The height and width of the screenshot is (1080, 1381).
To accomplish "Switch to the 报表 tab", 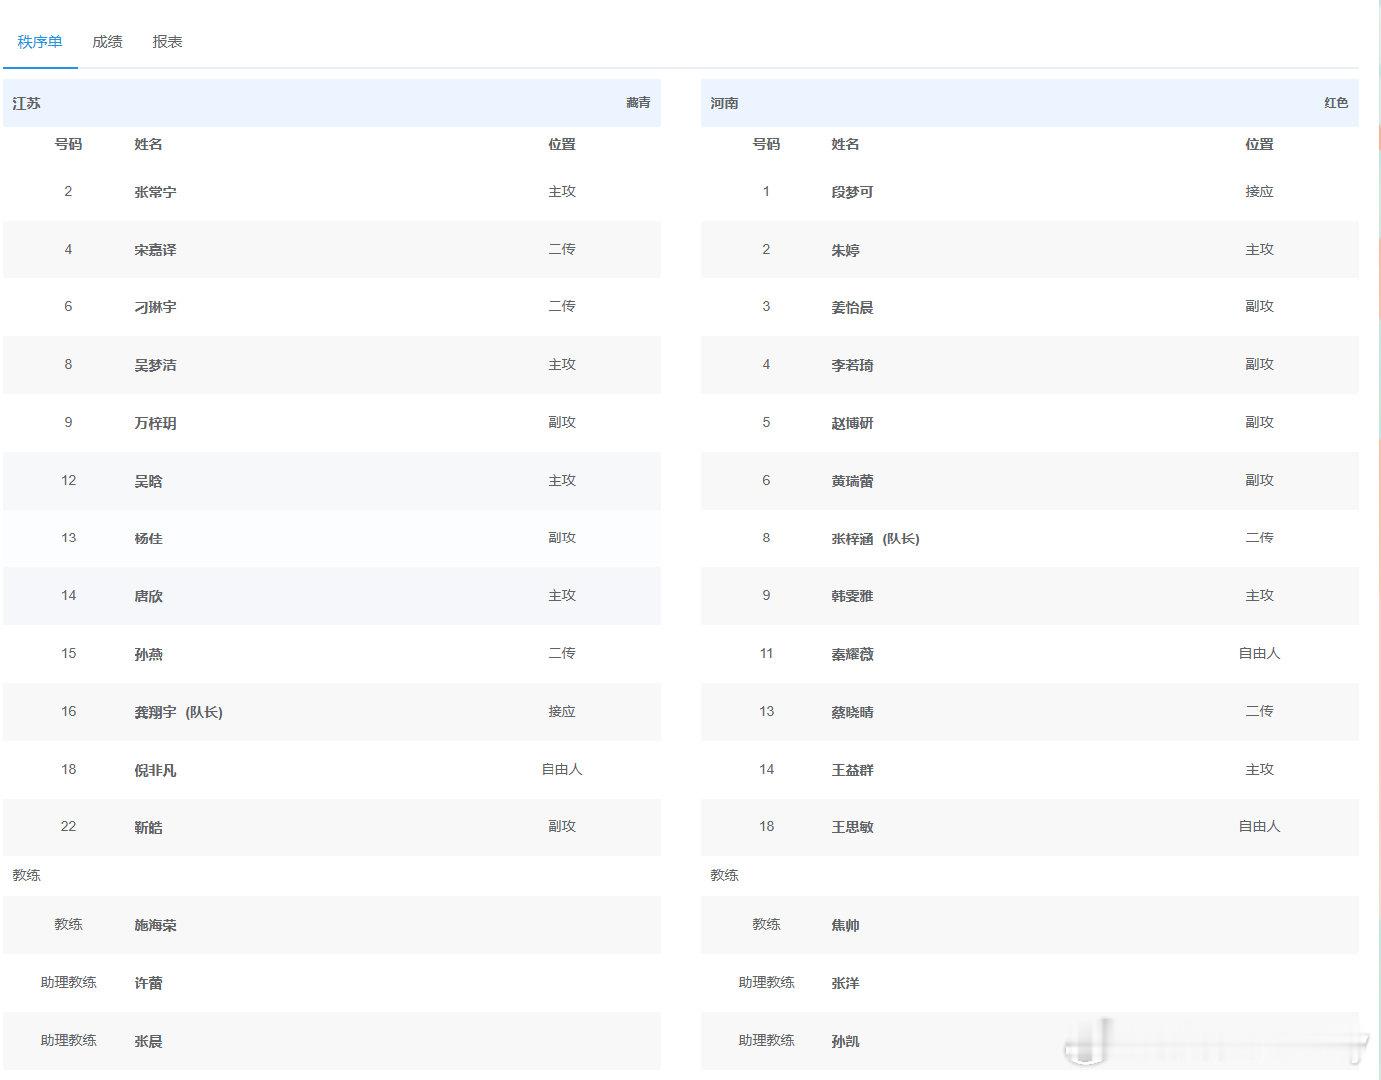I will [x=167, y=42].
